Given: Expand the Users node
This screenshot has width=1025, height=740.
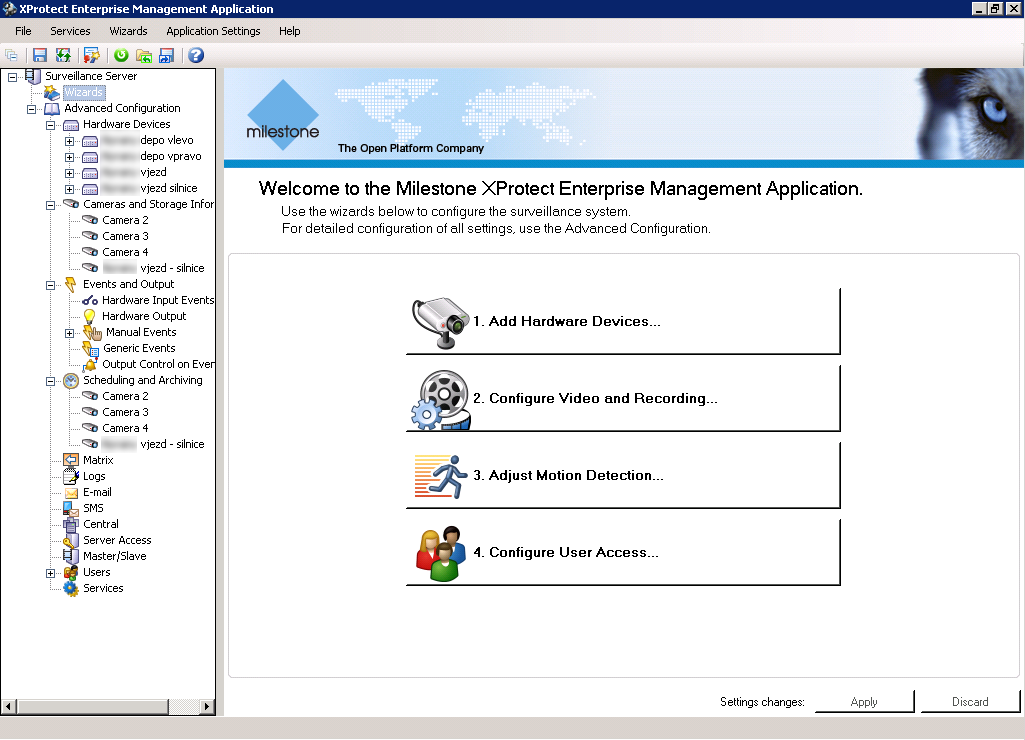Looking at the screenshot, I should (x=50, y=573).
